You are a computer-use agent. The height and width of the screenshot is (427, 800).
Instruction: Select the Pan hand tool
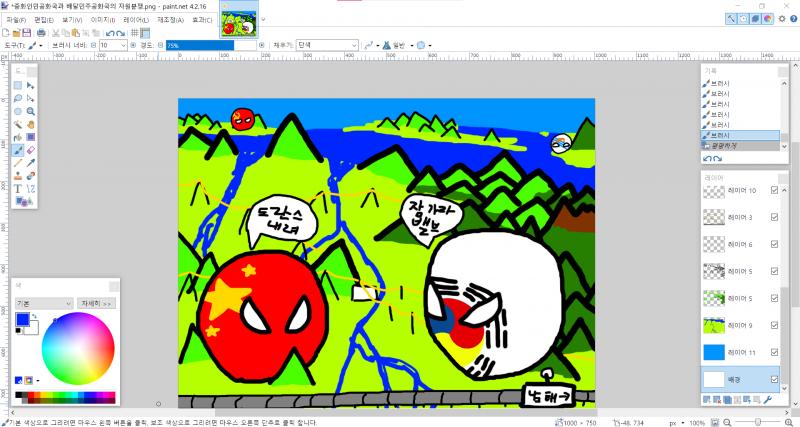tap(31, 124)
